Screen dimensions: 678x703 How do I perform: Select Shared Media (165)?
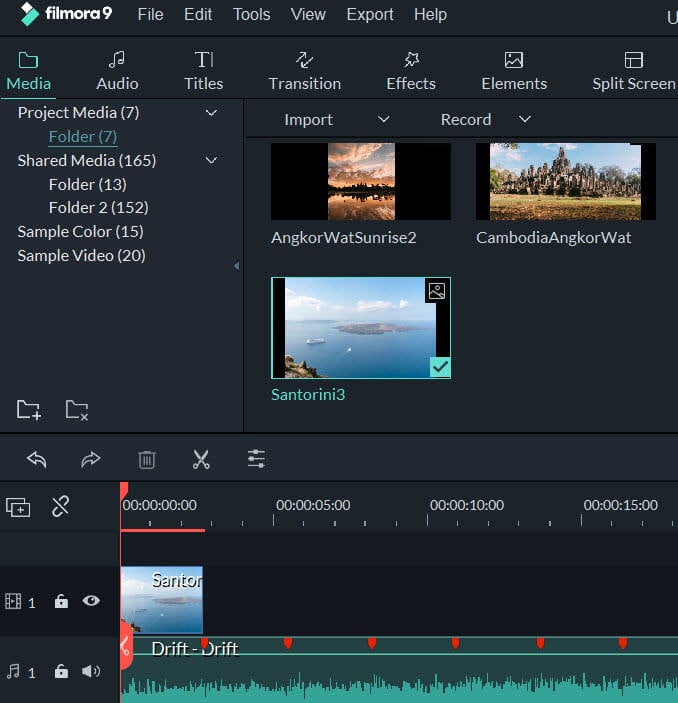[x=87, y=161]
